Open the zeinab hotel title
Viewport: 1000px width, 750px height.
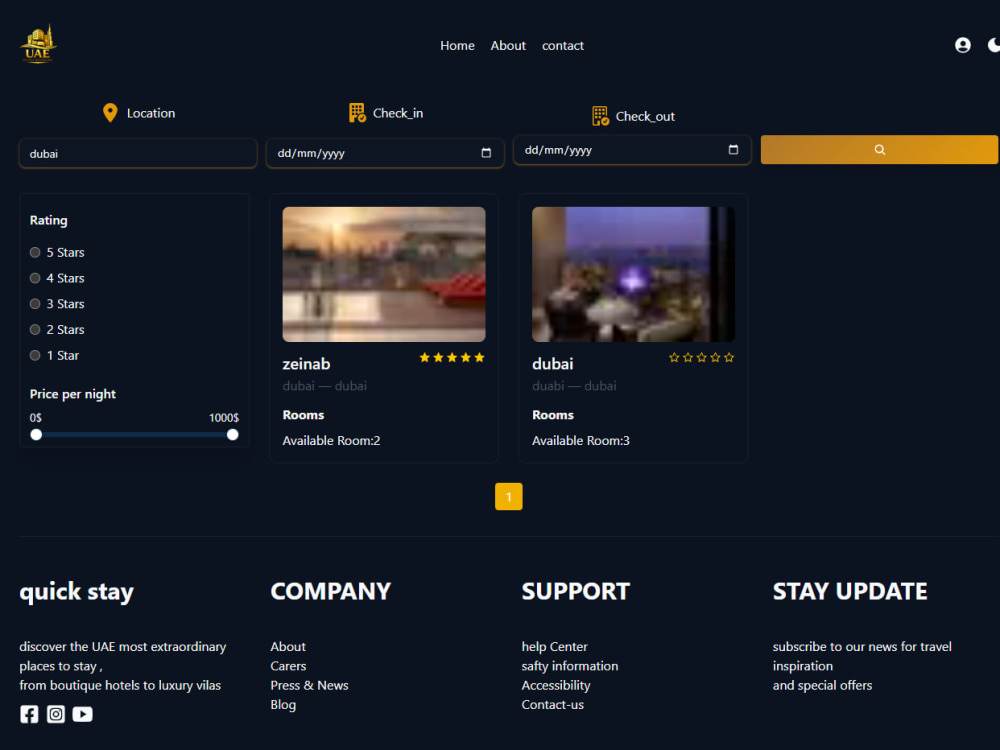pyautogui.click(x=306, y=364)
